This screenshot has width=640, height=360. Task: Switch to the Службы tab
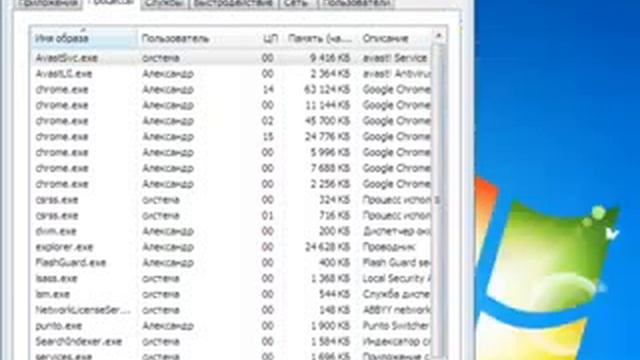(x=164, y=3)
